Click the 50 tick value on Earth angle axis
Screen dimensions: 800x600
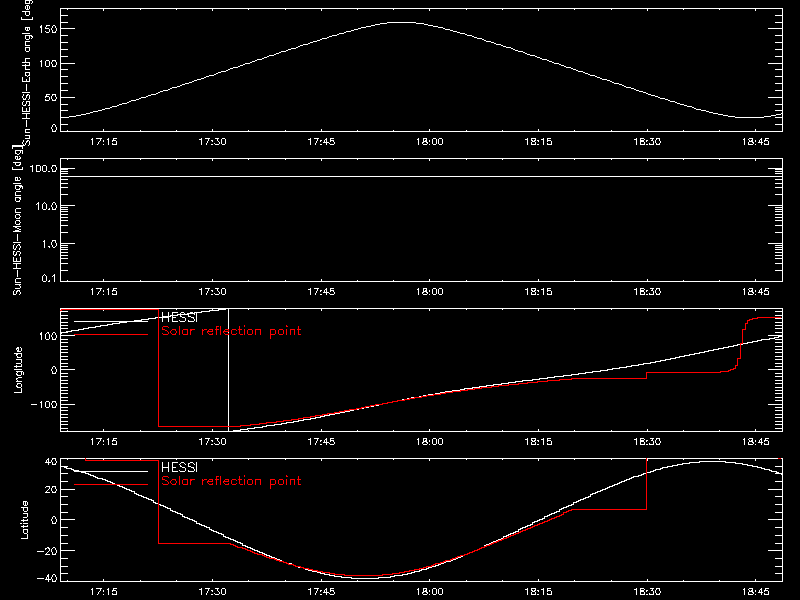51,97
